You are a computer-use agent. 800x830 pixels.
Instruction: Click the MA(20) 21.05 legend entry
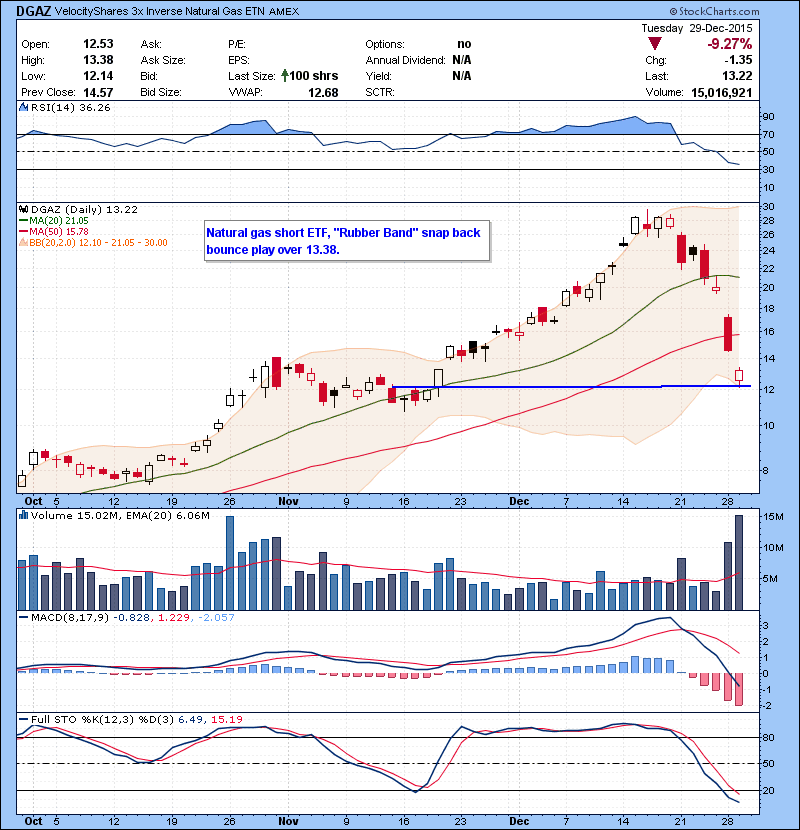pos(59,221)
